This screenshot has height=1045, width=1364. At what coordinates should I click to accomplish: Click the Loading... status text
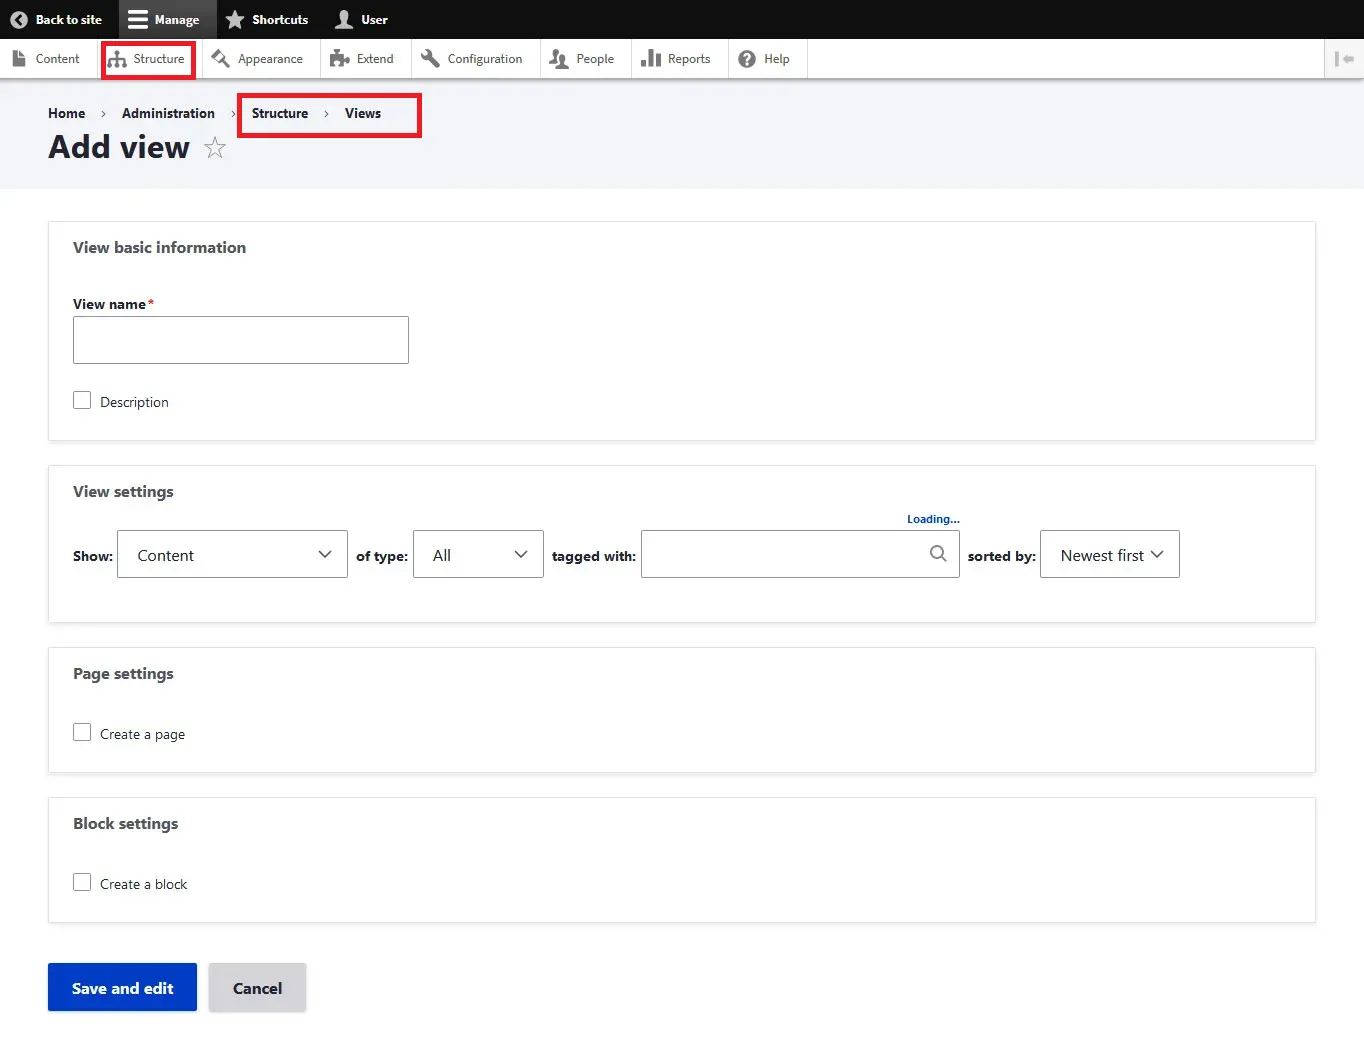(x=933, y=519)
